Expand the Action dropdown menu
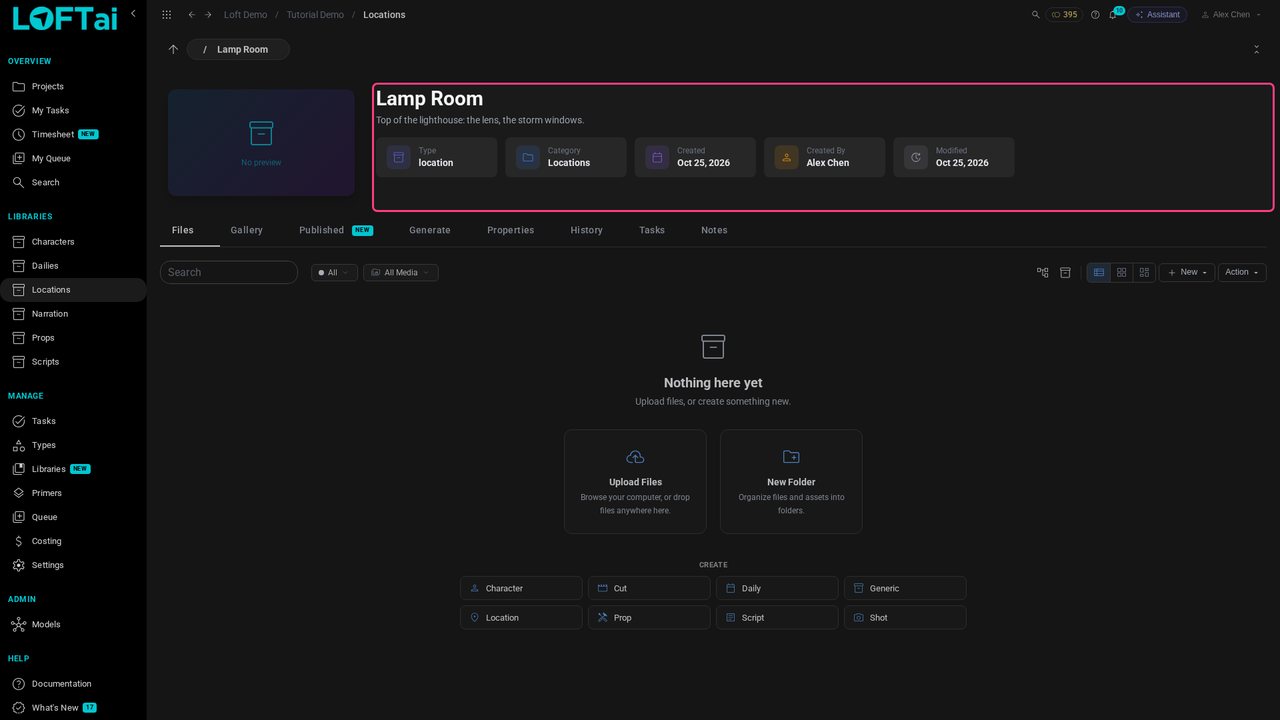Viewport: 1280px width, 720px height. 1242,272
